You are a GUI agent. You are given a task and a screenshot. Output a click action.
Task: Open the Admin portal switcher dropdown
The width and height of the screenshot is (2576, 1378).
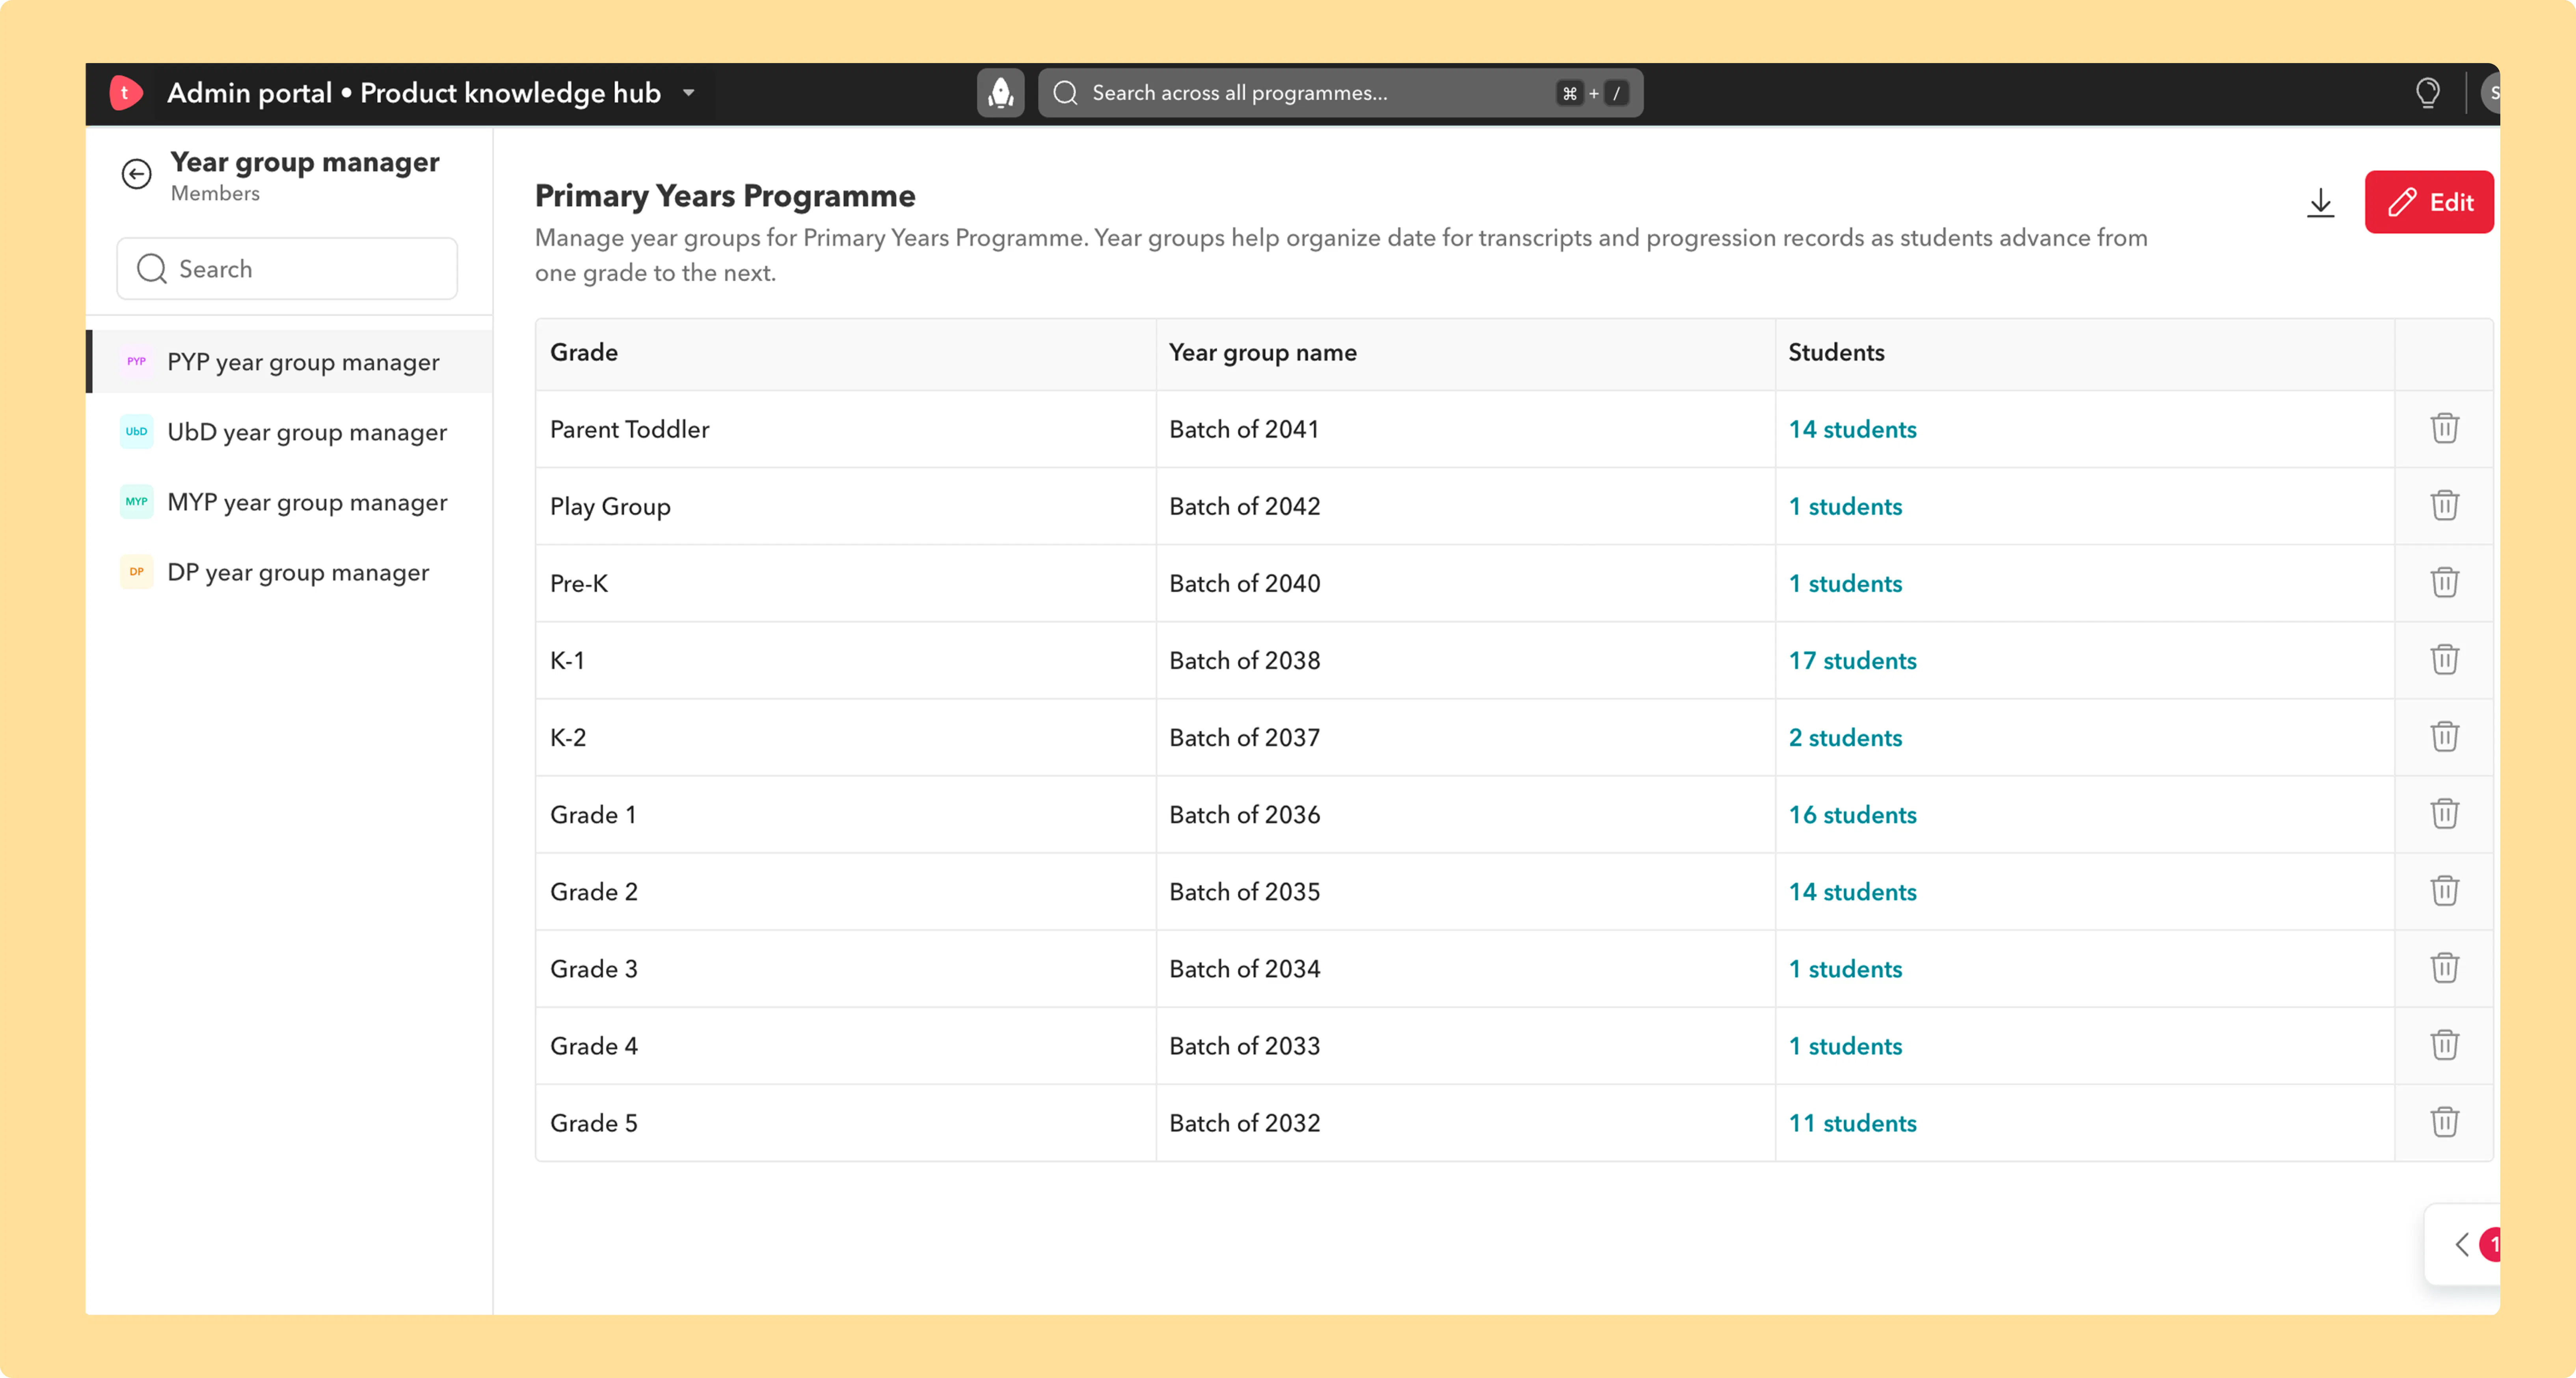point(689,93)
